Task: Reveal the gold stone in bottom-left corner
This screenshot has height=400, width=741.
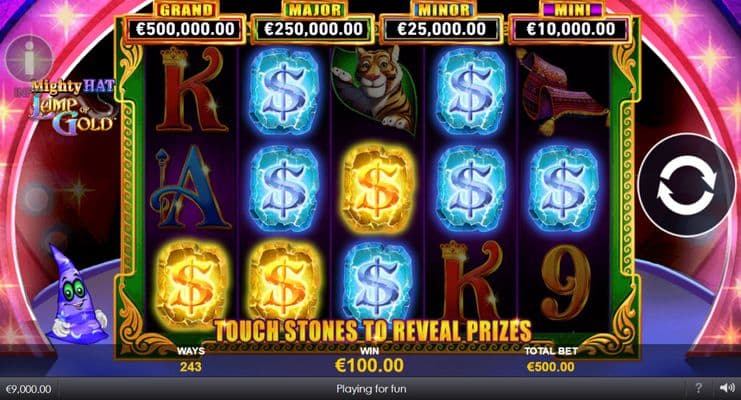Action: pos(191,283)
